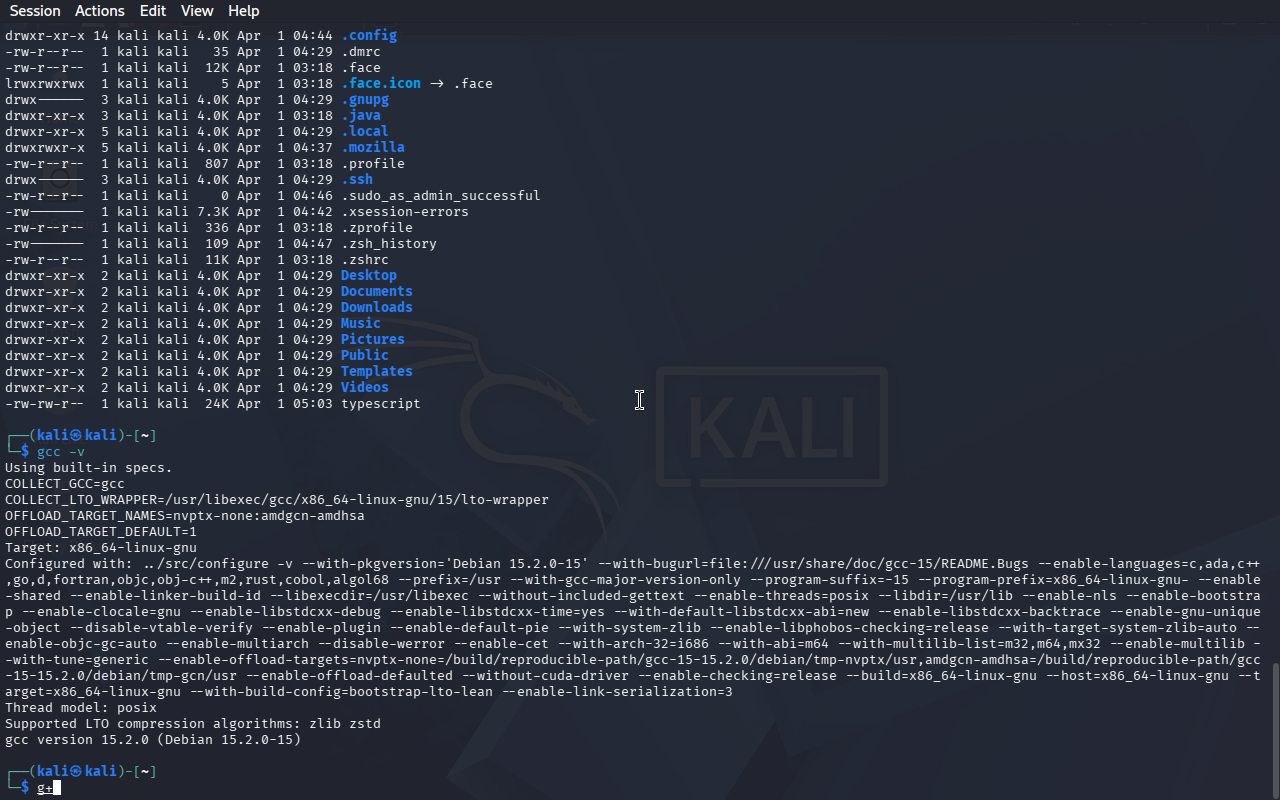Viewport: 1280px width, 800px height.
Task: Click the Desktop directory name
Action: pyautogui.click(x=369, y=275)
